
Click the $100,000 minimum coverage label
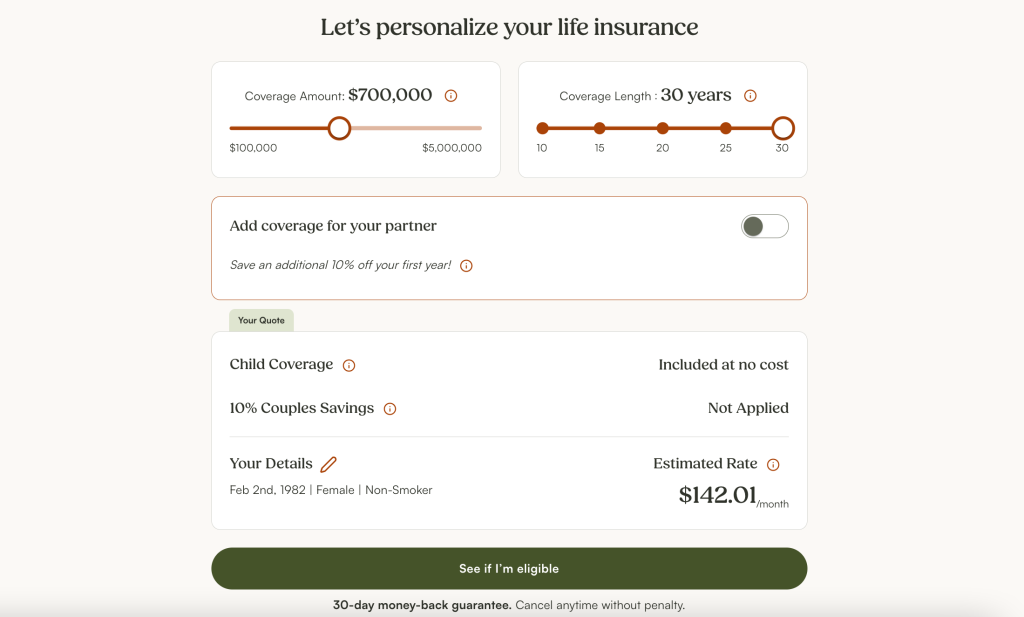(x=253, y=148)
